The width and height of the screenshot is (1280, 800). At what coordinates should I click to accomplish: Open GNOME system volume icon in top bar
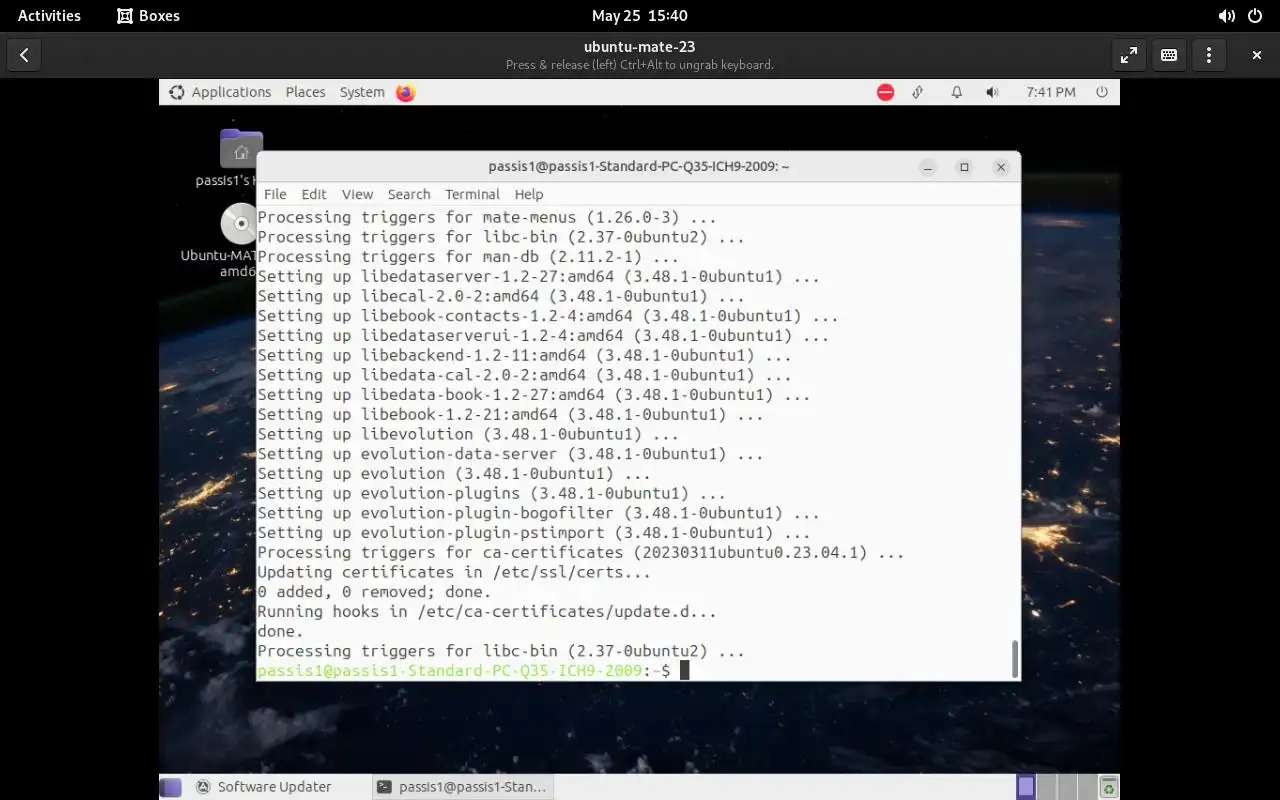[x=1226, y=15]
